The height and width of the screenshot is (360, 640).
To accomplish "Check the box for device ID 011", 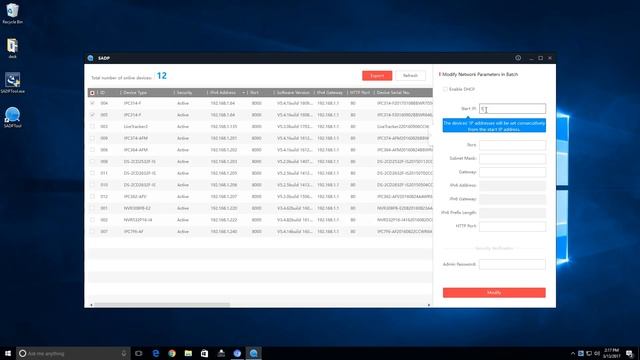I will (x=92, y=173).
